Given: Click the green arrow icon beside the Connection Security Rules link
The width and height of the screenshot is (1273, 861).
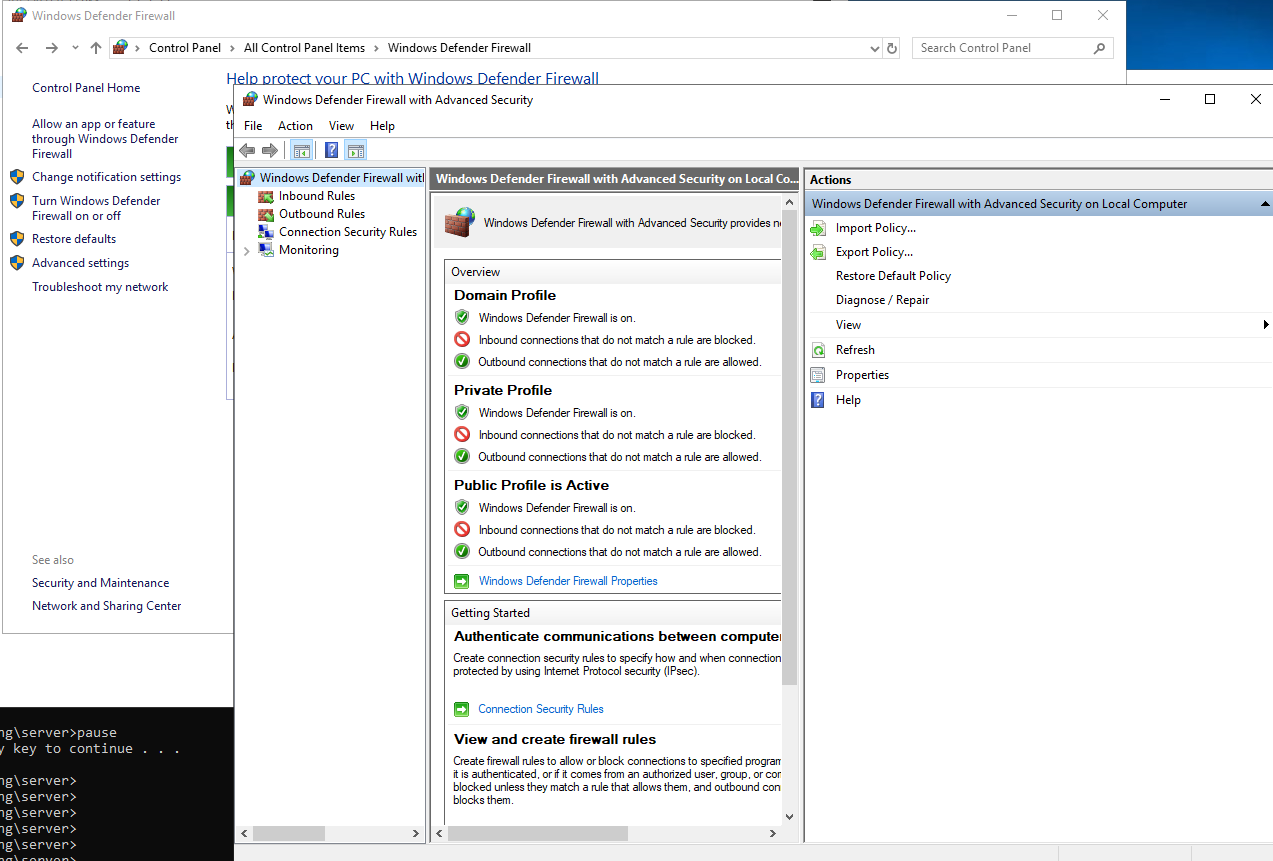Looking at the screenshot, I should pyautogui.click(x=461, y=709).
